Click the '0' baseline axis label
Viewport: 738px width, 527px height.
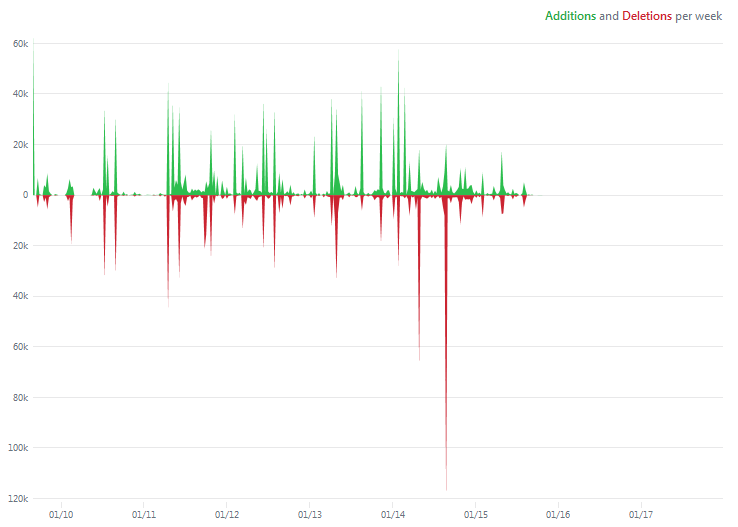(25, 195)
